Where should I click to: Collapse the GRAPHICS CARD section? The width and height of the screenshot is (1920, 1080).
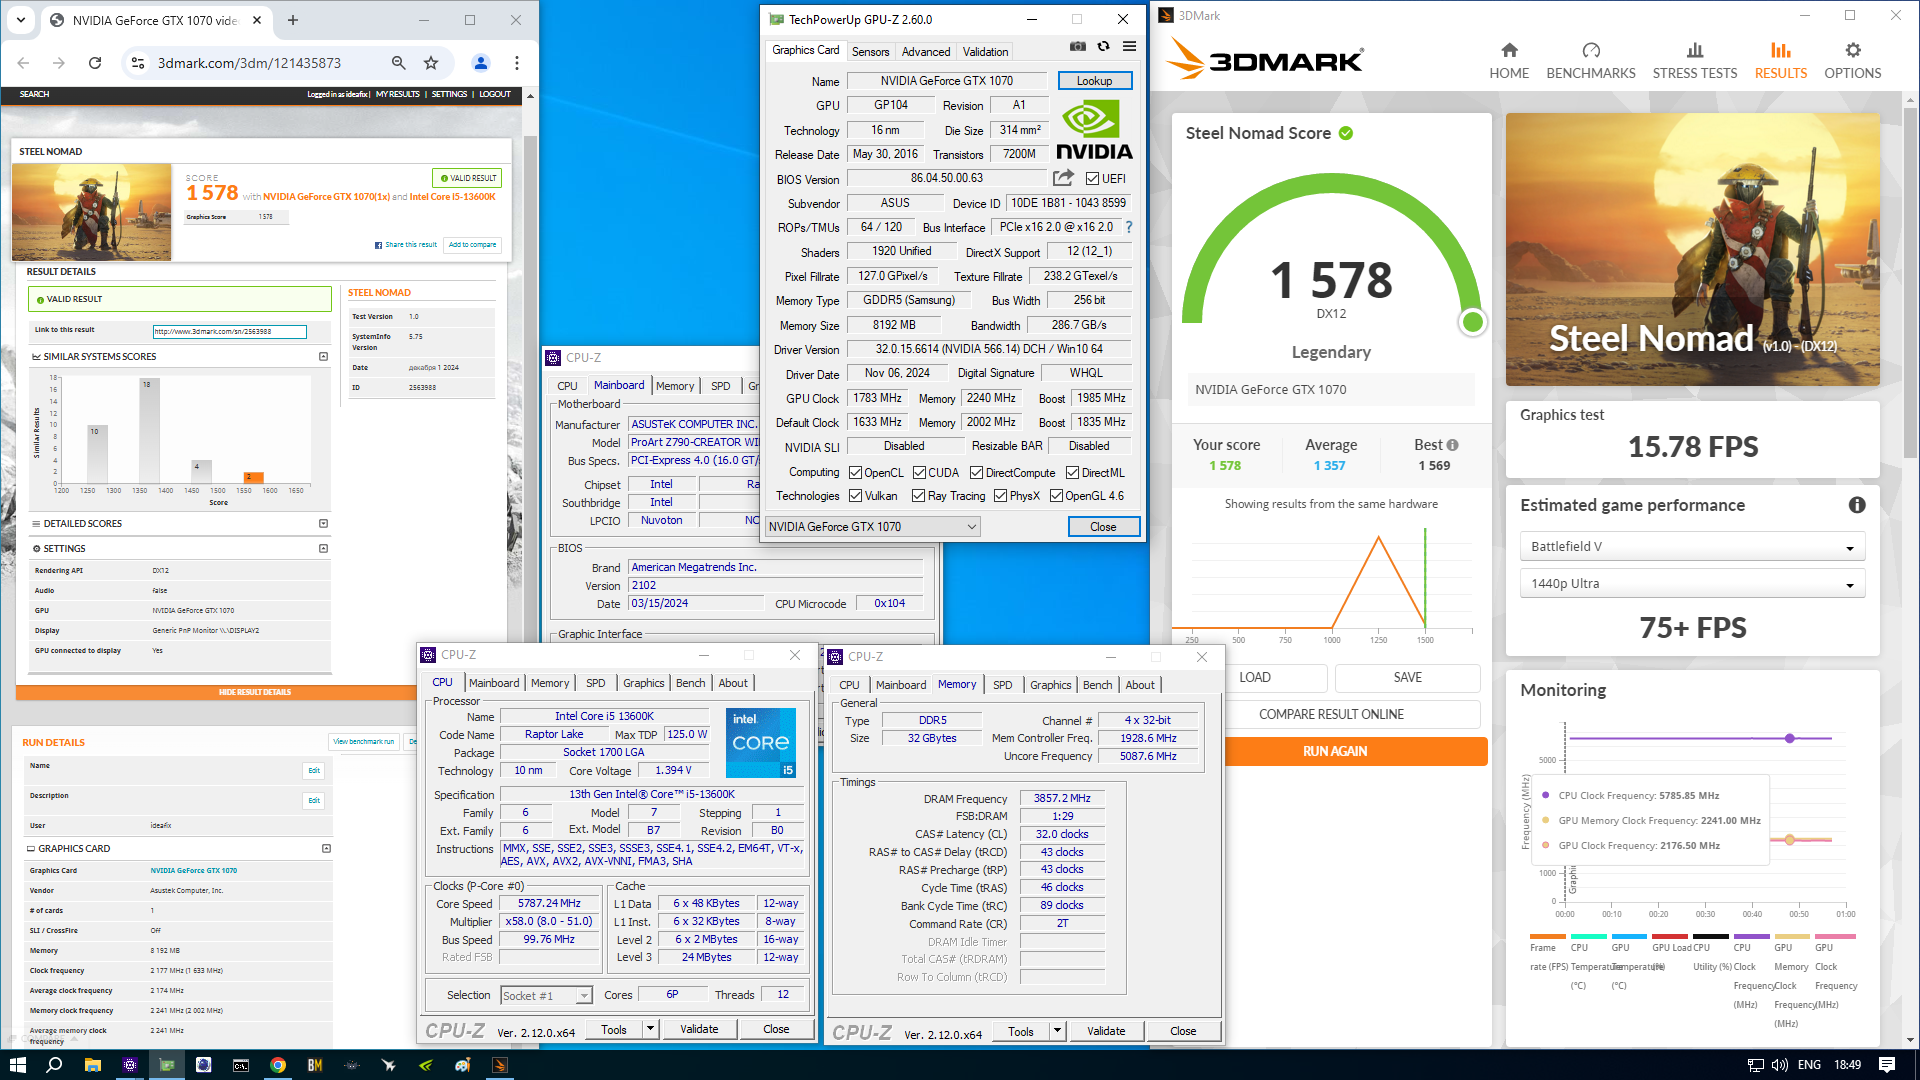tap(326, 849)
